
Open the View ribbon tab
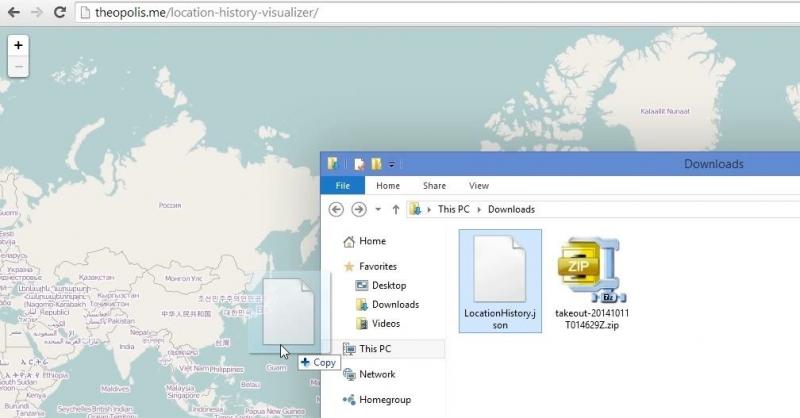(x=479, y=186)
